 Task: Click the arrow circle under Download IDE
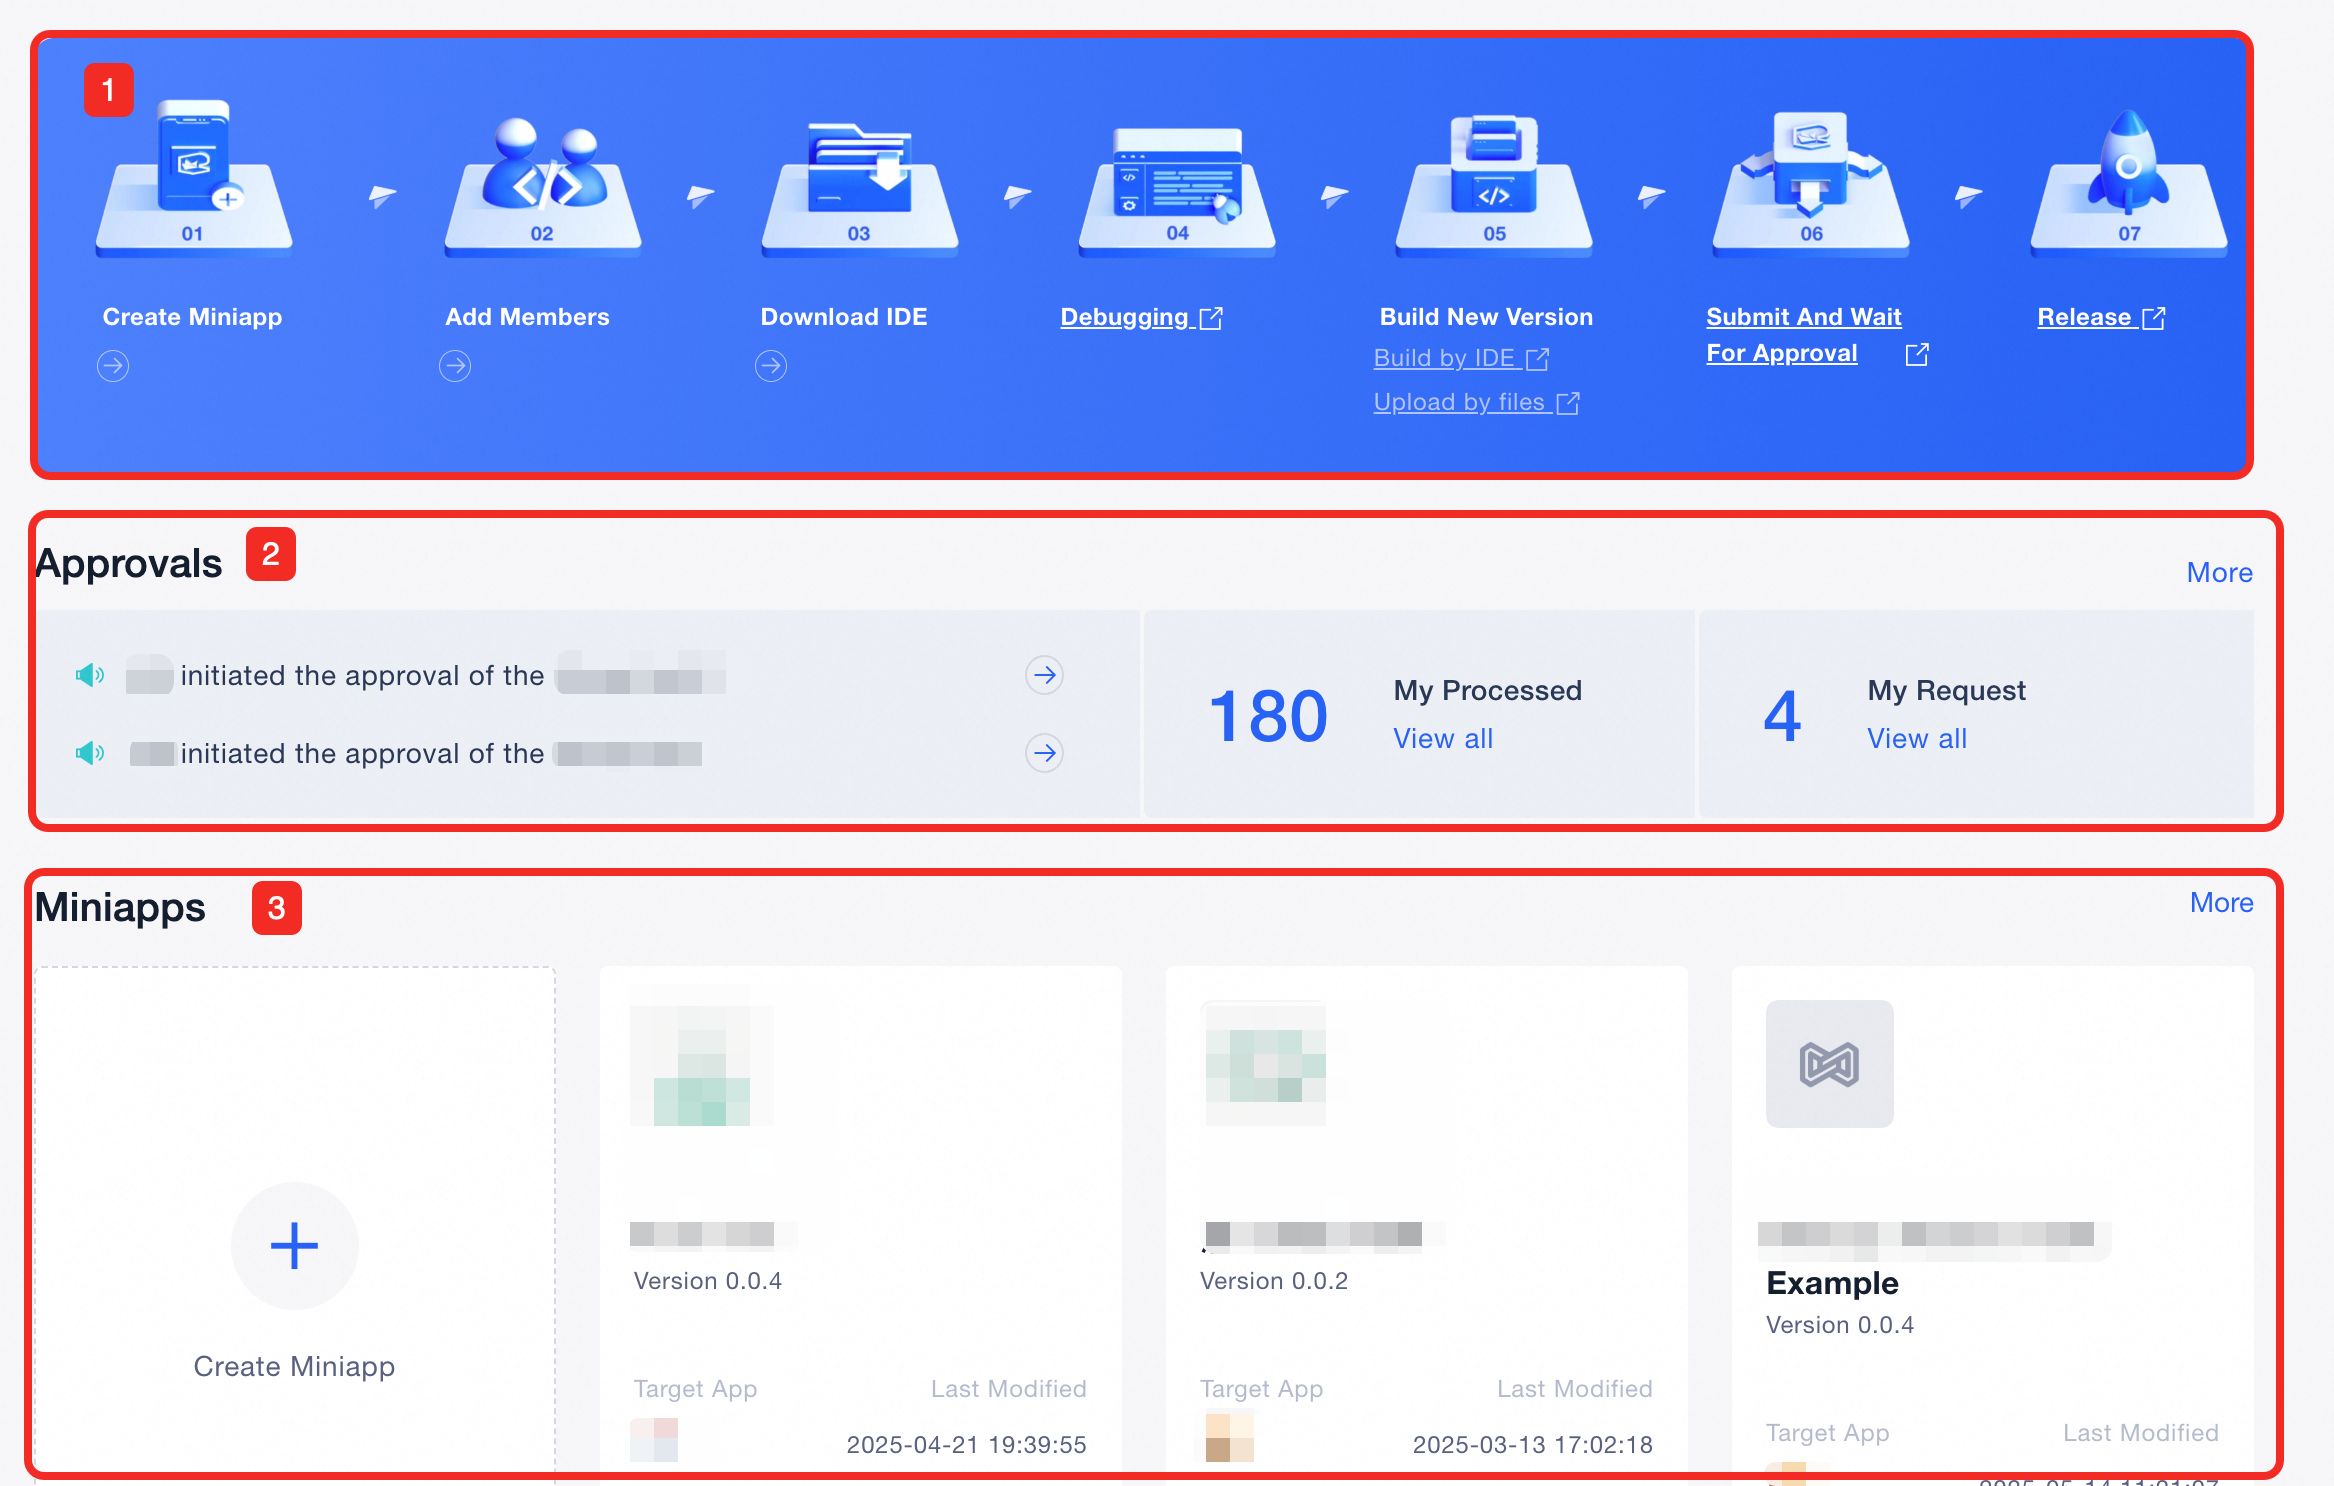(x=771, y=366)
